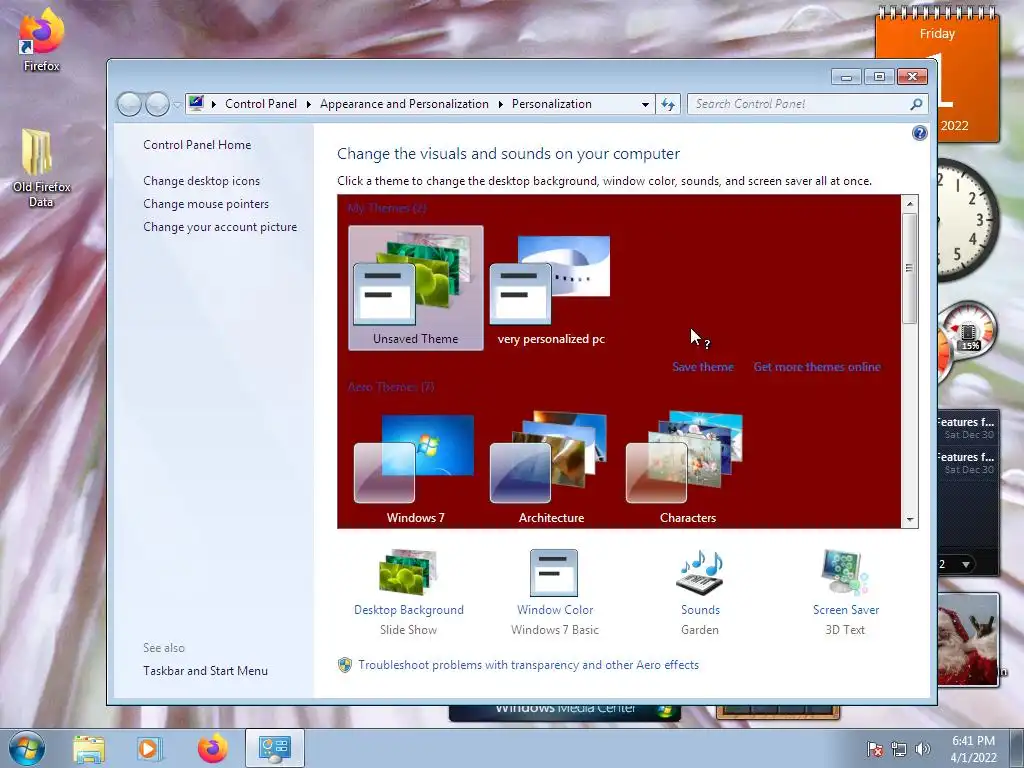This screenshot has height=768, width=1024.
Task: Open Windows Explorer from taskbar
Action: click(89, 748)
